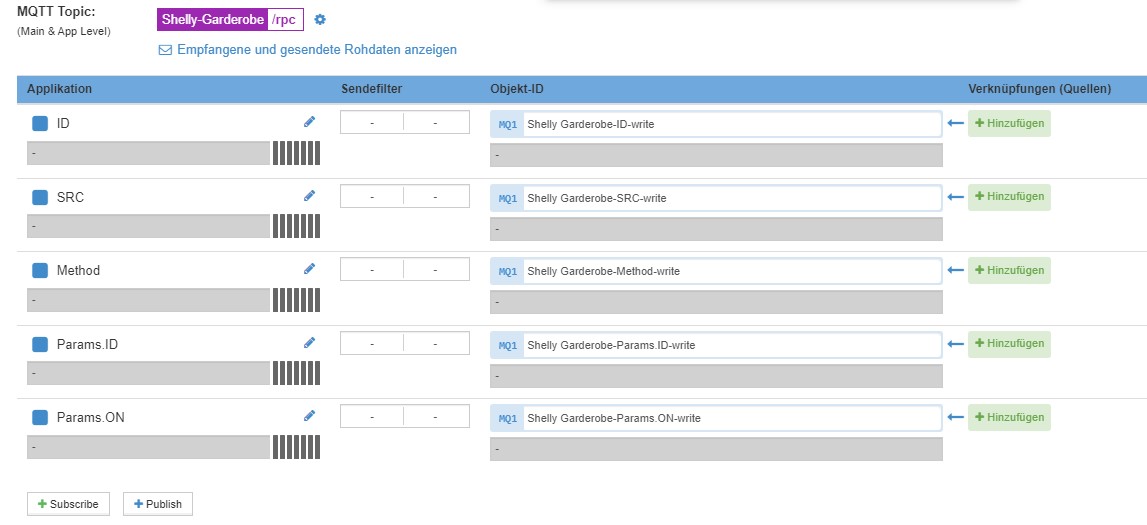1147x525 pixels.
Task: Toggle the blue square next to ID
Action: tap(40, 124)
